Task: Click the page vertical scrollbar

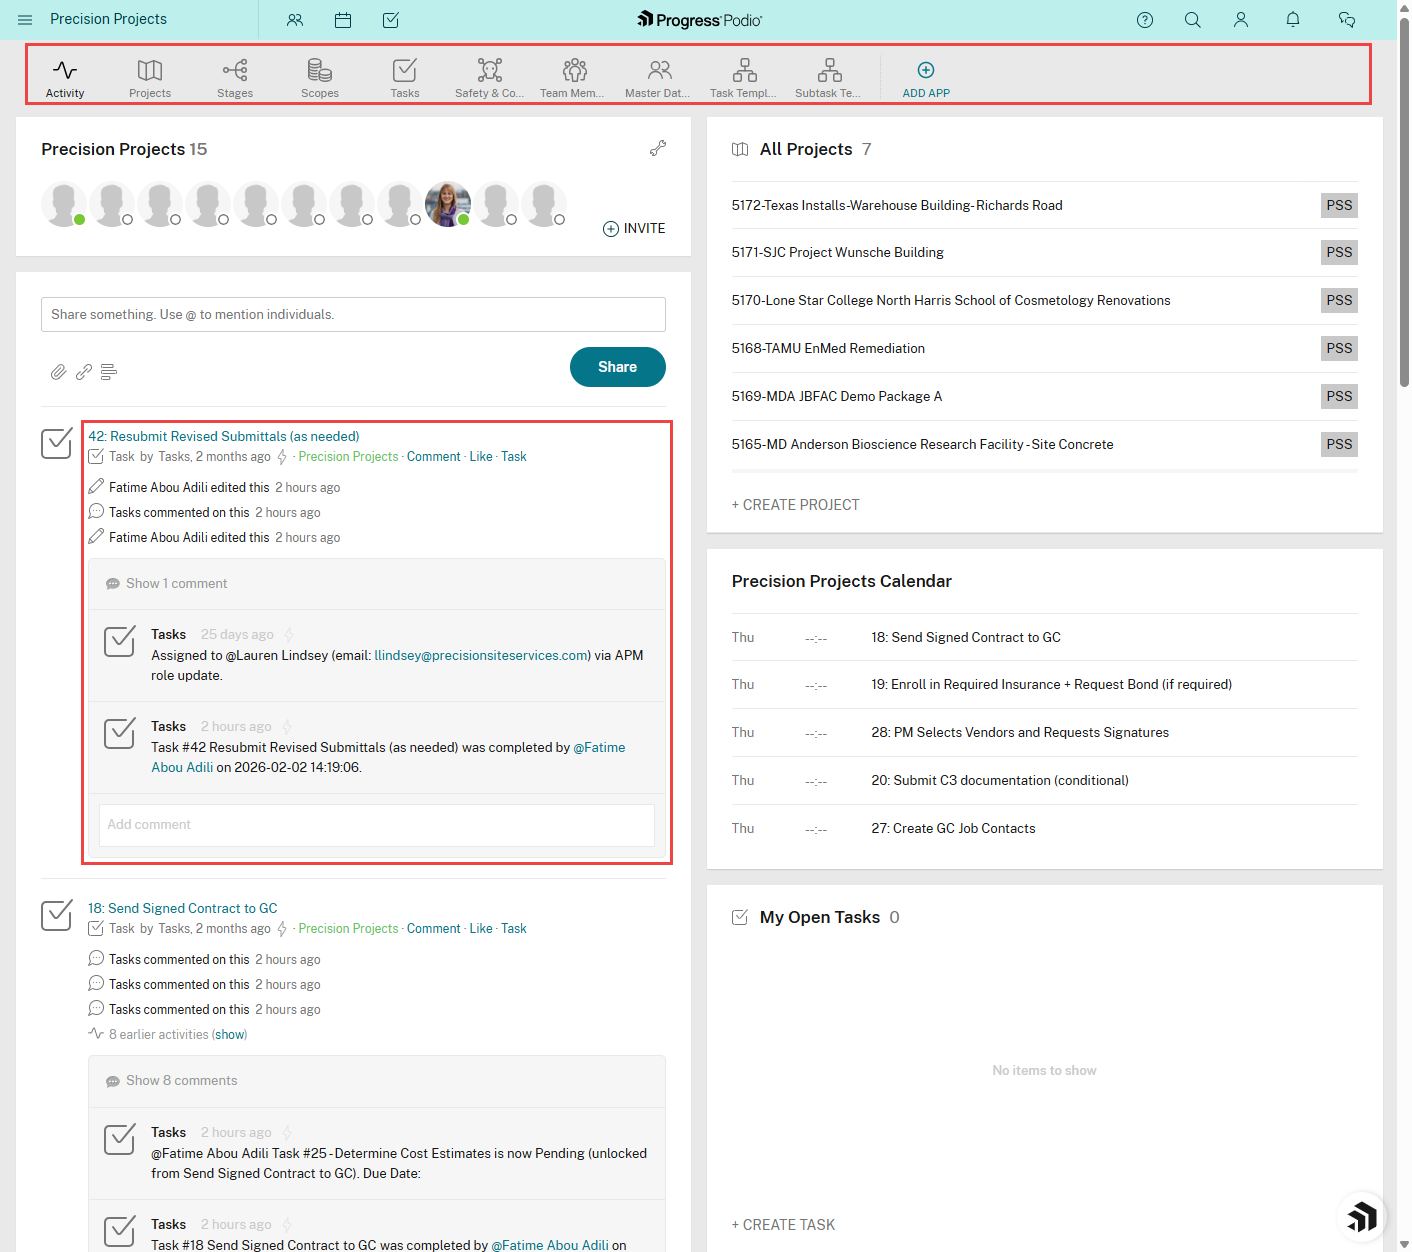Action: coord(1404,200)
